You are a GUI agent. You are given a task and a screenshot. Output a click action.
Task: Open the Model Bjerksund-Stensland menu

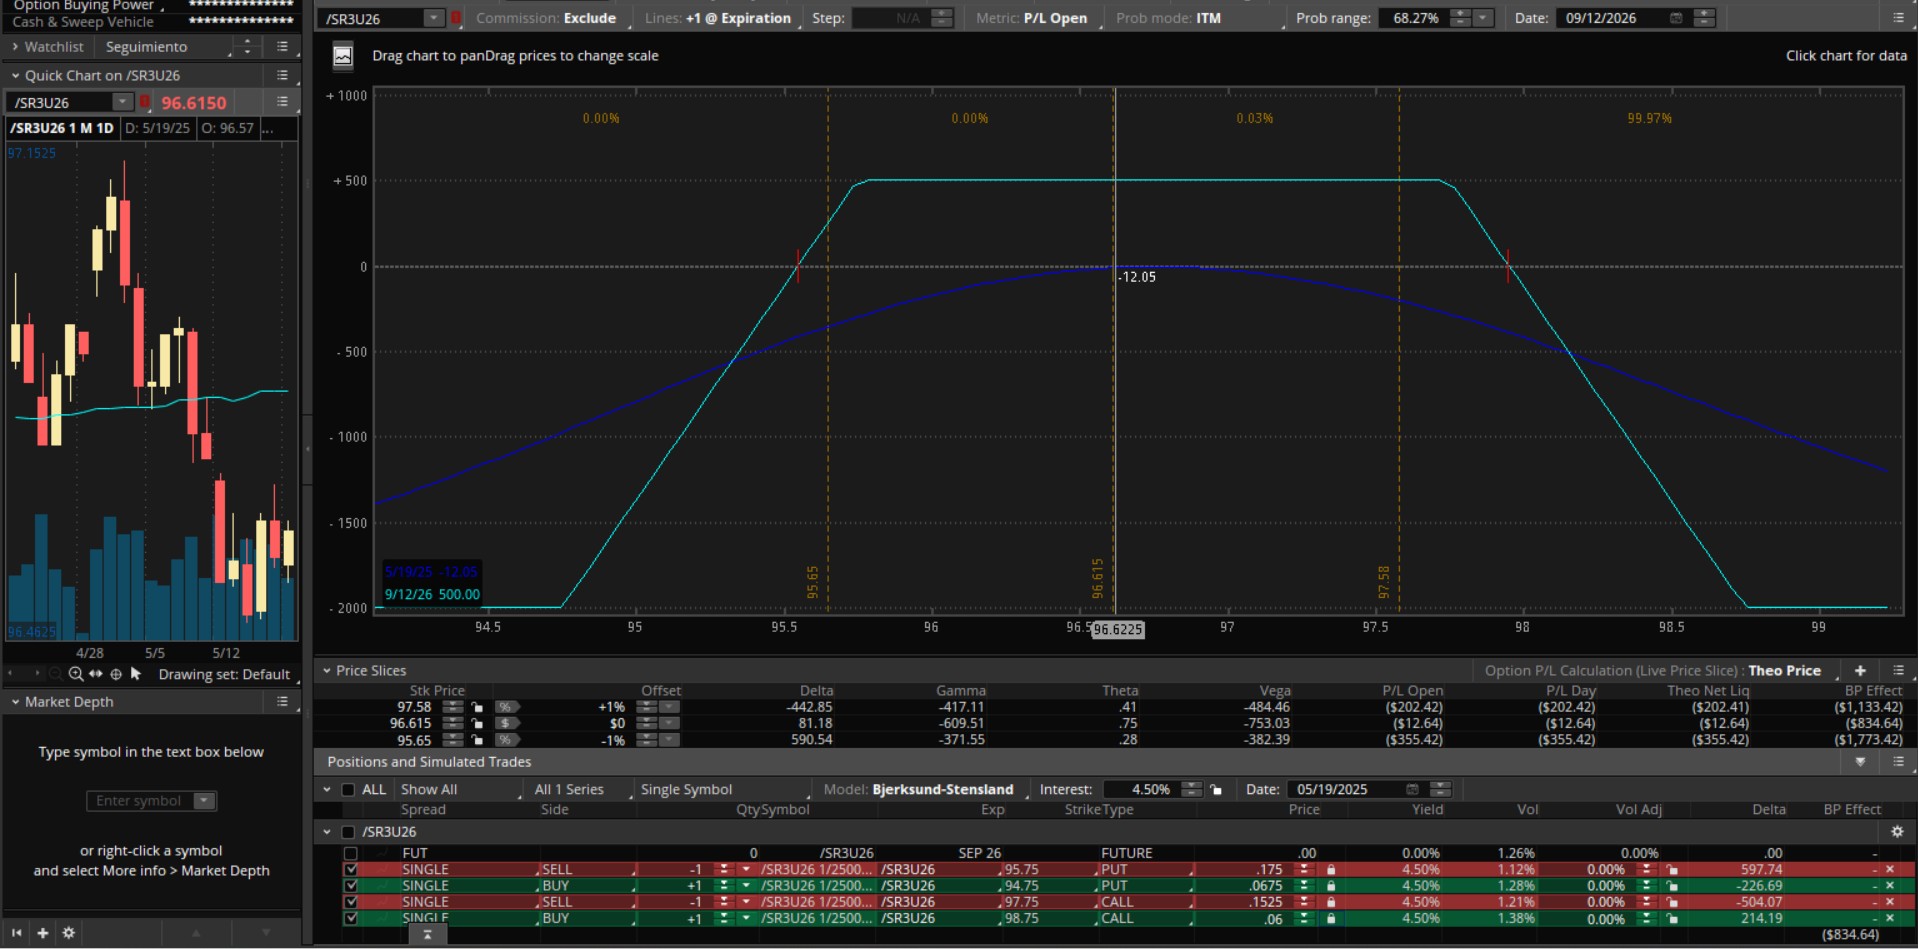942,790
